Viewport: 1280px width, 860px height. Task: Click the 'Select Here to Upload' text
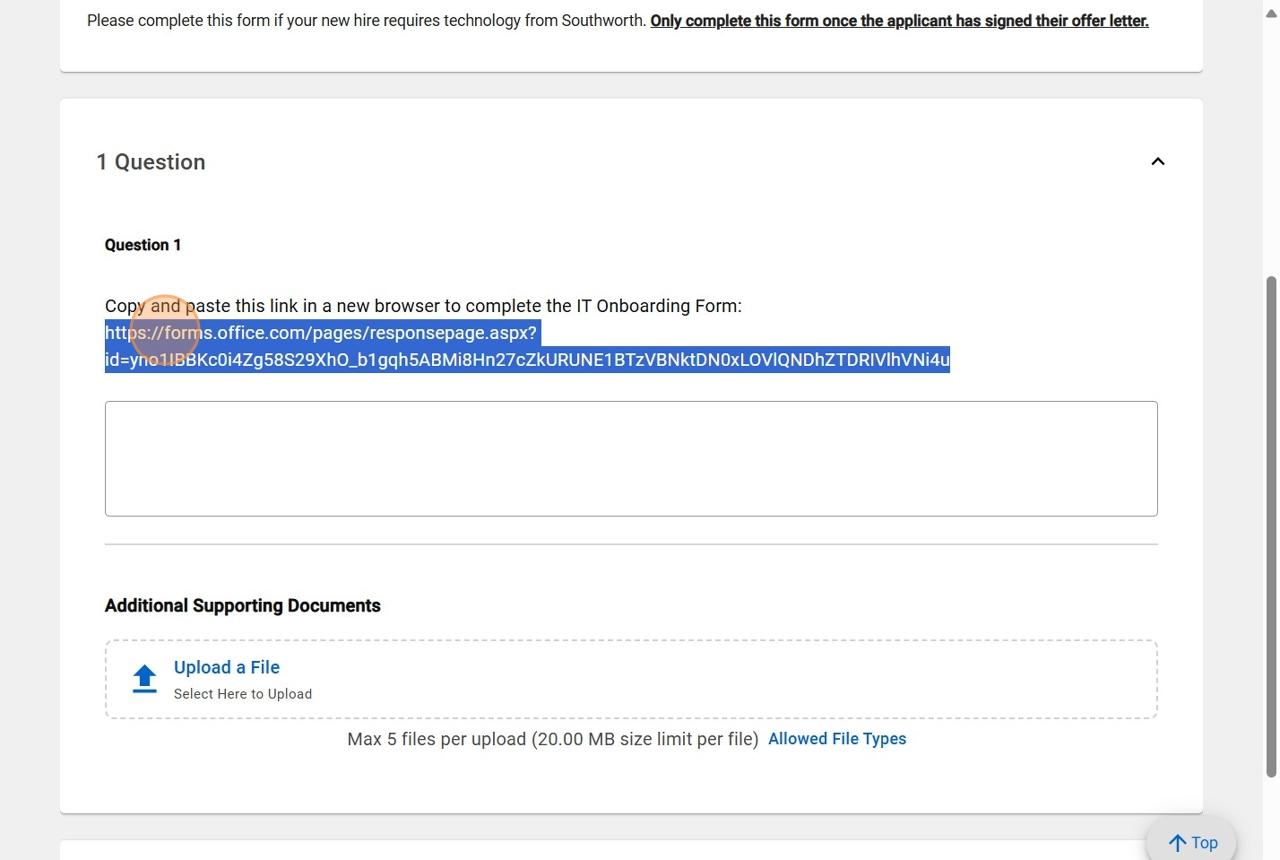pyautogui.click(x=243, y=694)
